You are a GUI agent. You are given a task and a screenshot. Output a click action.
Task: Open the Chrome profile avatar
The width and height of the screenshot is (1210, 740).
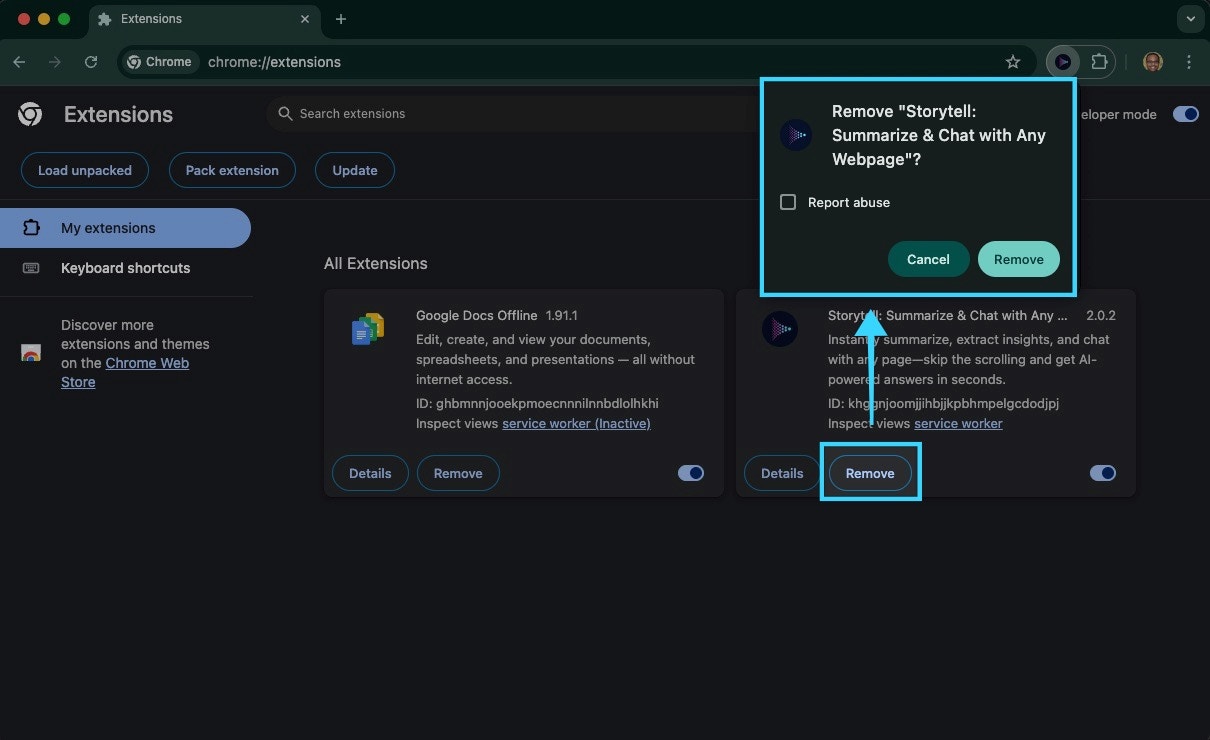click(x=1153, y=62)
